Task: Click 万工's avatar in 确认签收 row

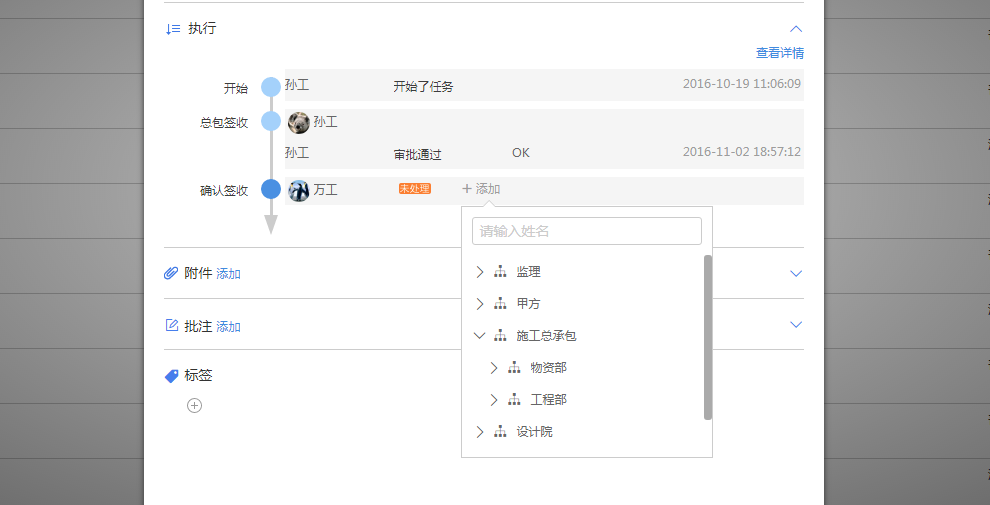Action: 298,190
